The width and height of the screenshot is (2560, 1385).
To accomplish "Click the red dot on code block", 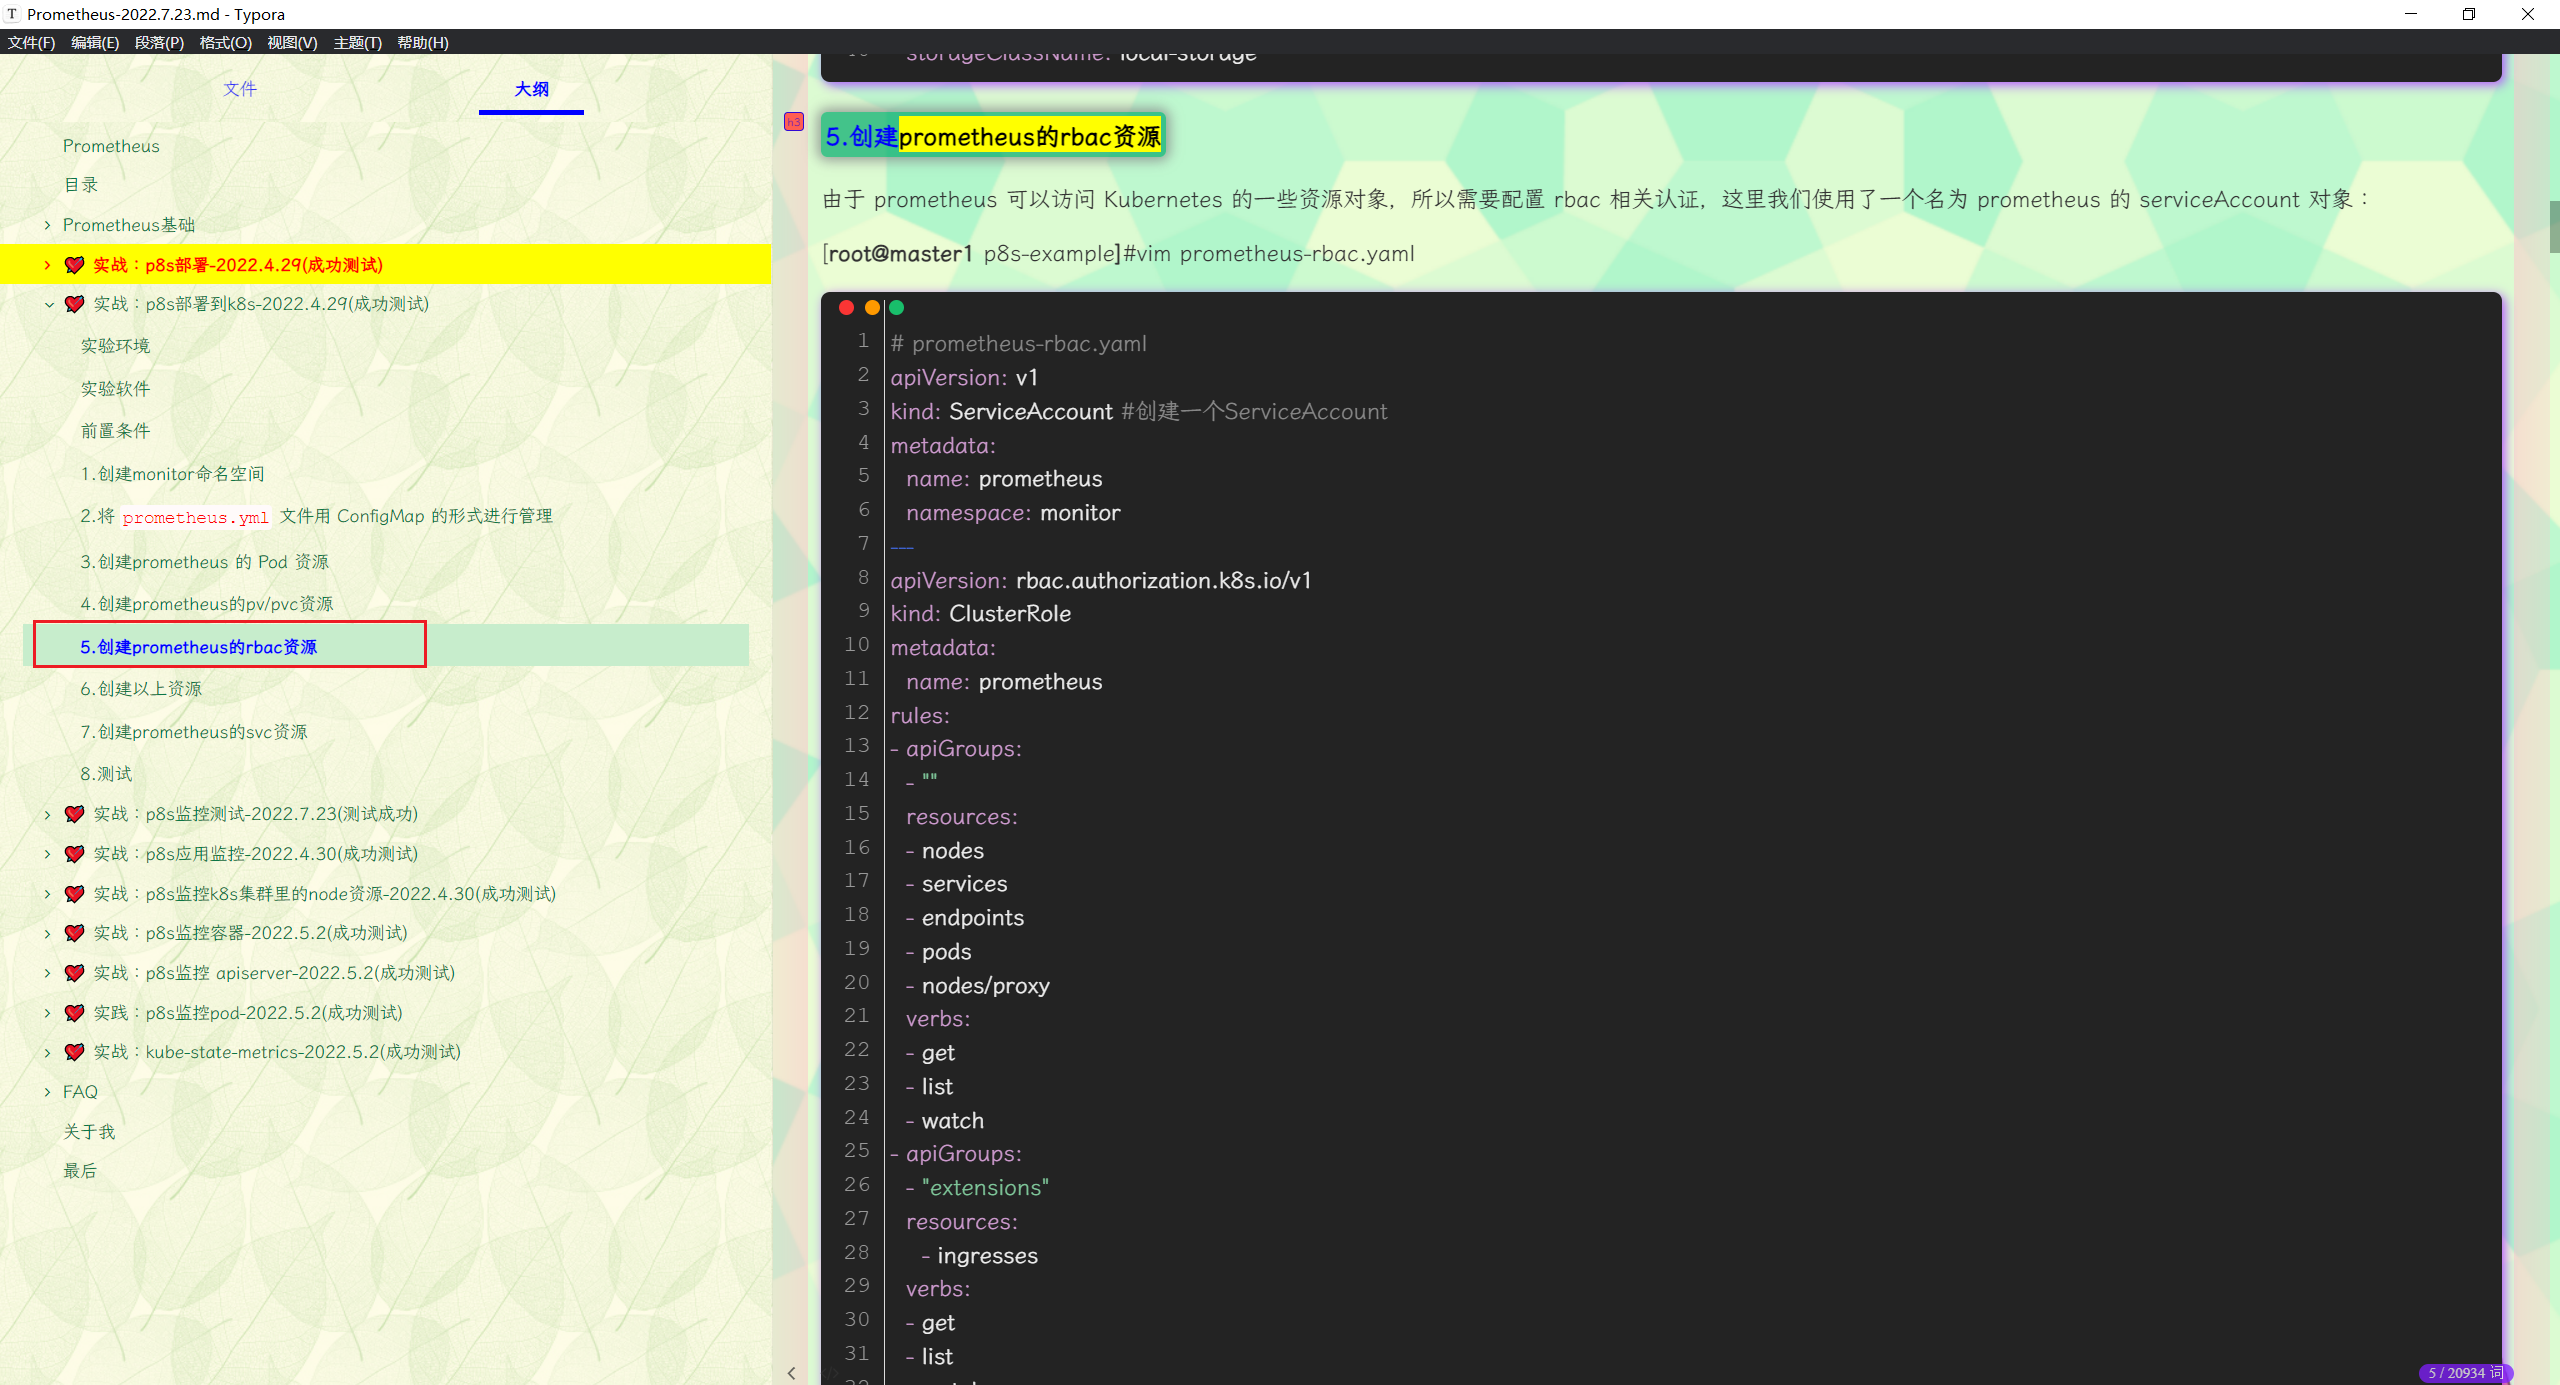I will (846, 308).
